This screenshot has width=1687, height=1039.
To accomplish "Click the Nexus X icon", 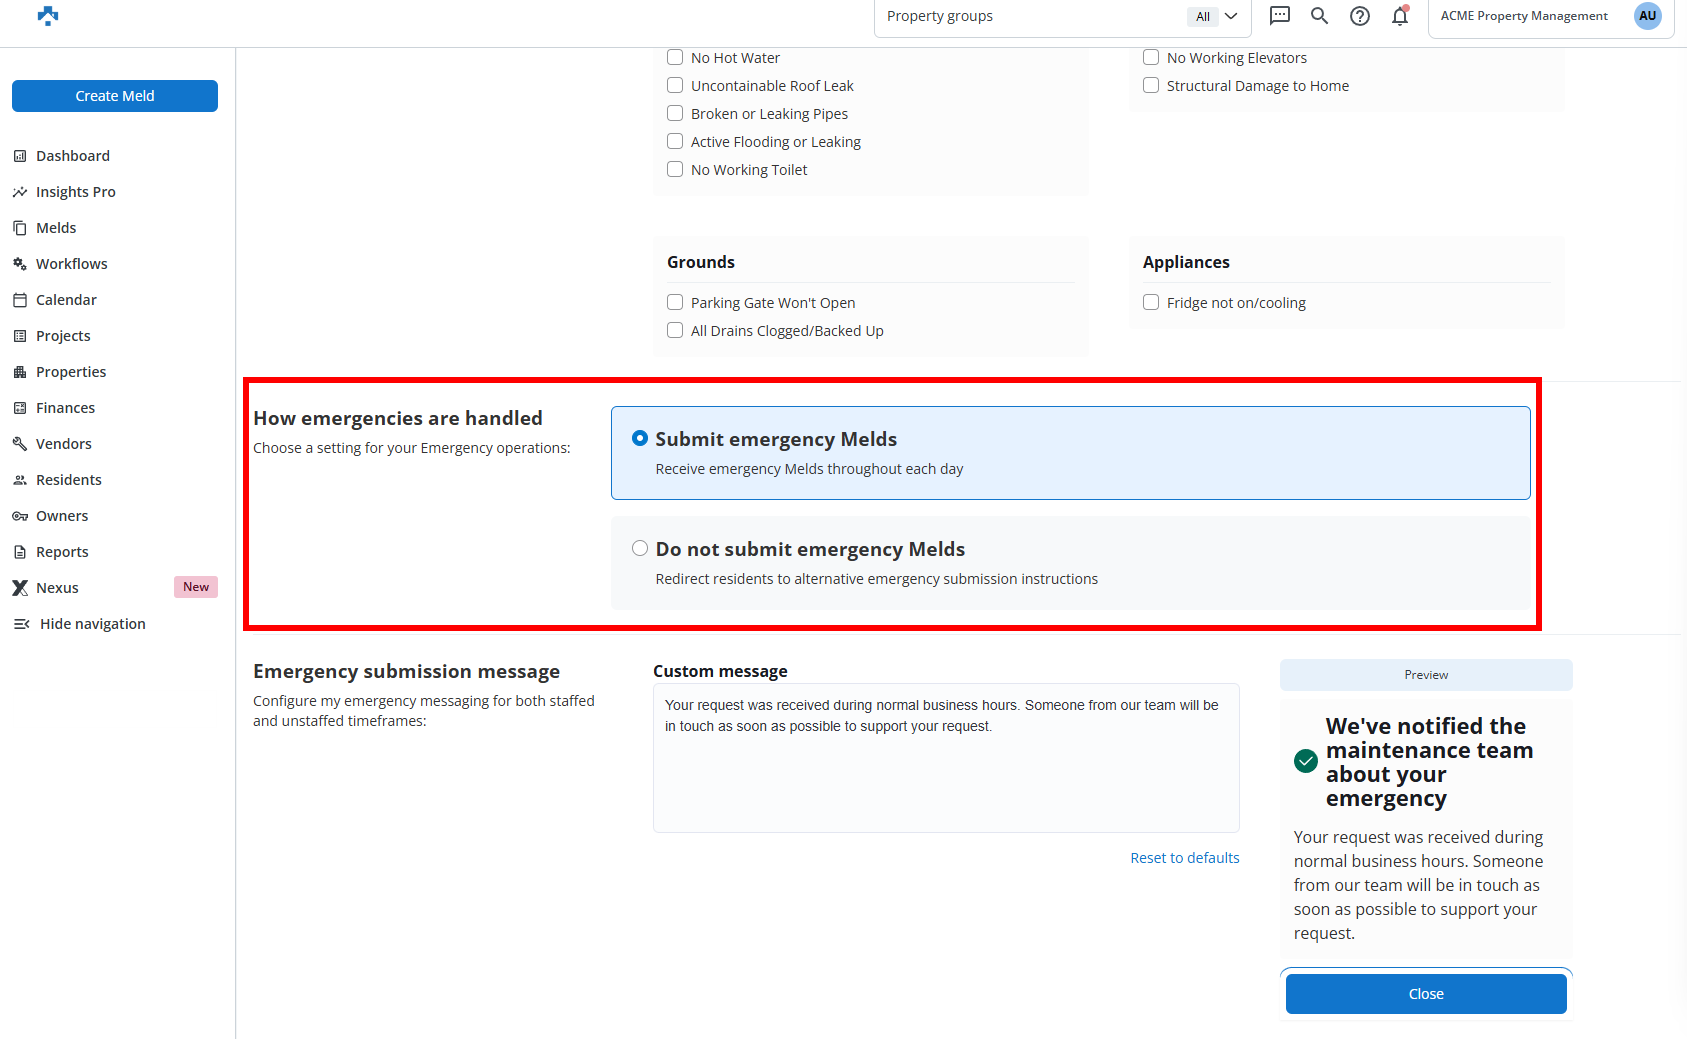I will click(20, 588).
